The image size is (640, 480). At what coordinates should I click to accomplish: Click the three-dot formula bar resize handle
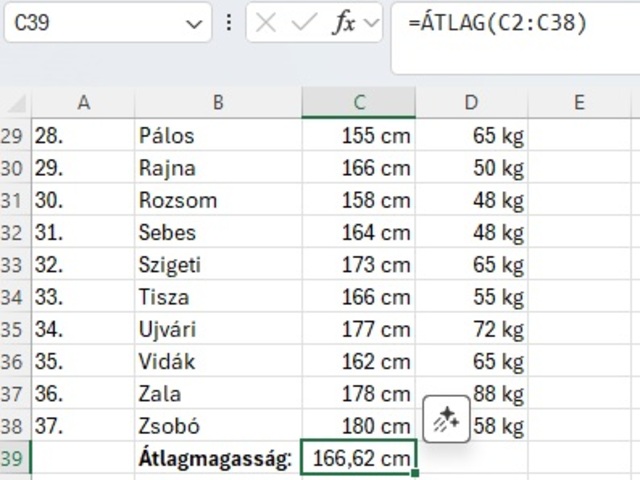pos(230,23)
